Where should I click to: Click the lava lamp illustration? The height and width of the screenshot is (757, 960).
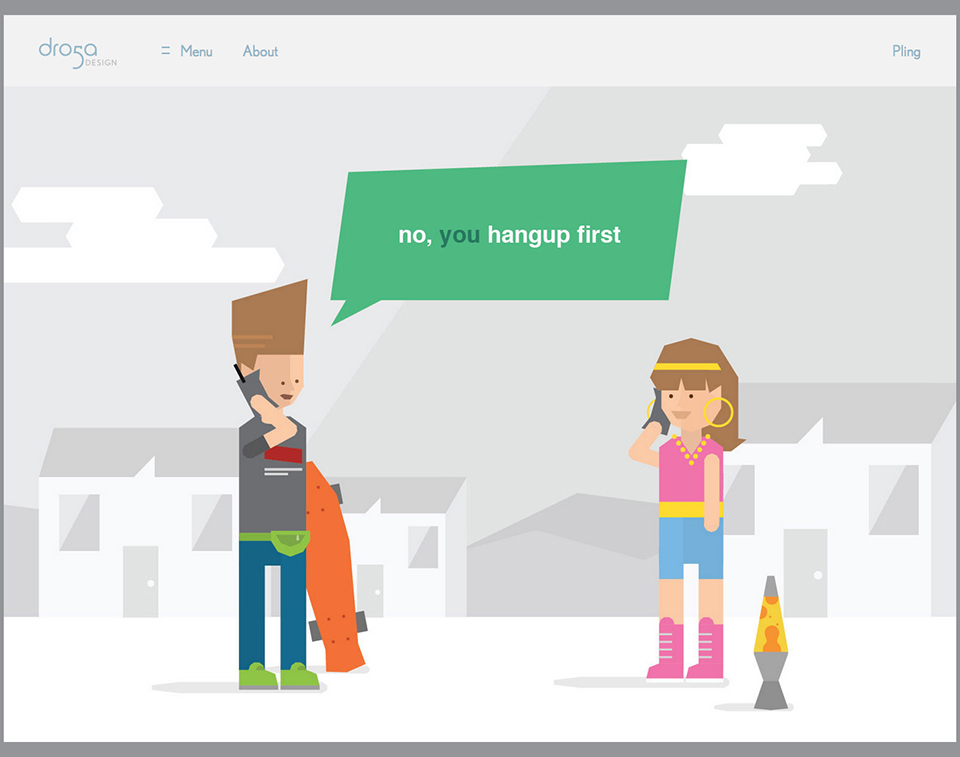click(x=771, y=642)
